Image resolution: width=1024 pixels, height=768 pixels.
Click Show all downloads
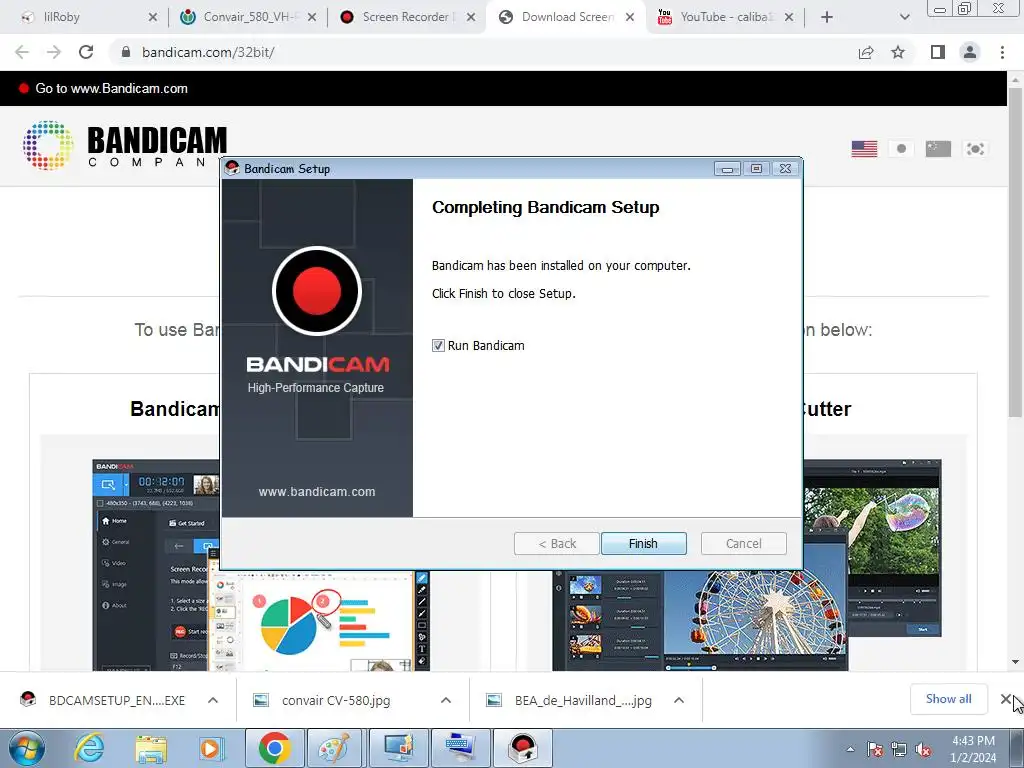(948, 699)
